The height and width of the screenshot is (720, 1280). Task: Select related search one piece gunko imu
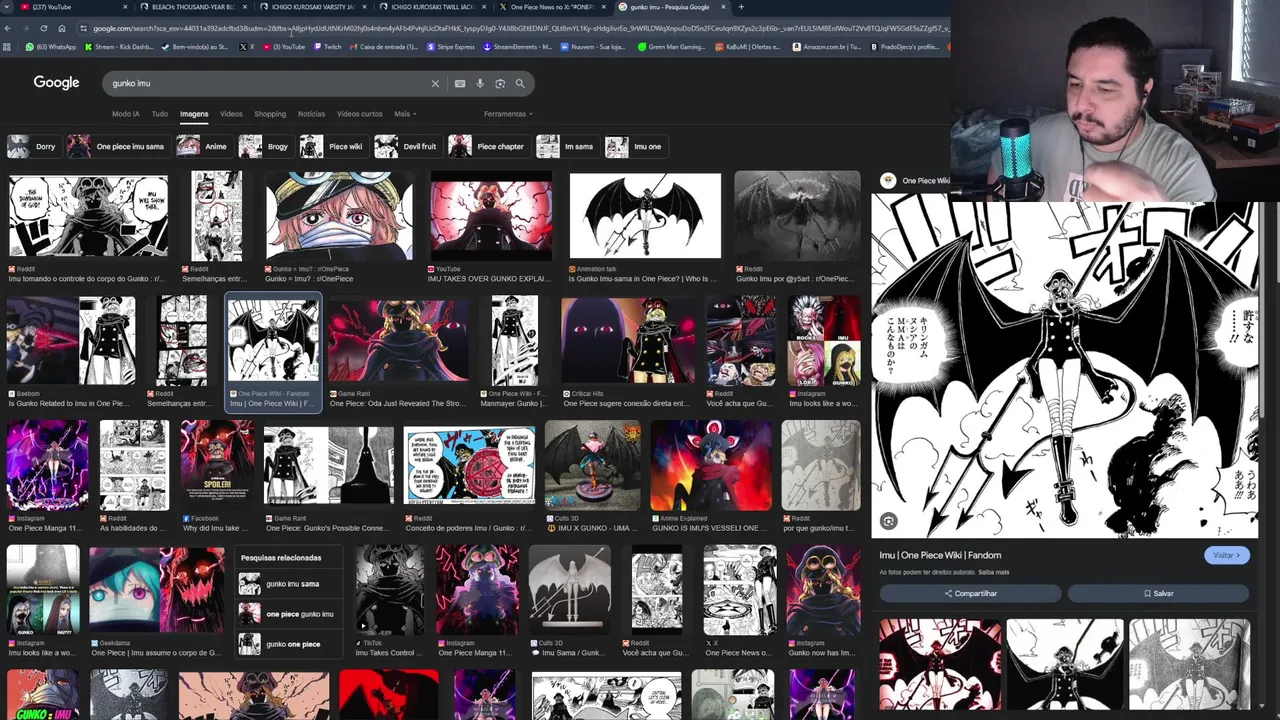click(x=290, y=614)
